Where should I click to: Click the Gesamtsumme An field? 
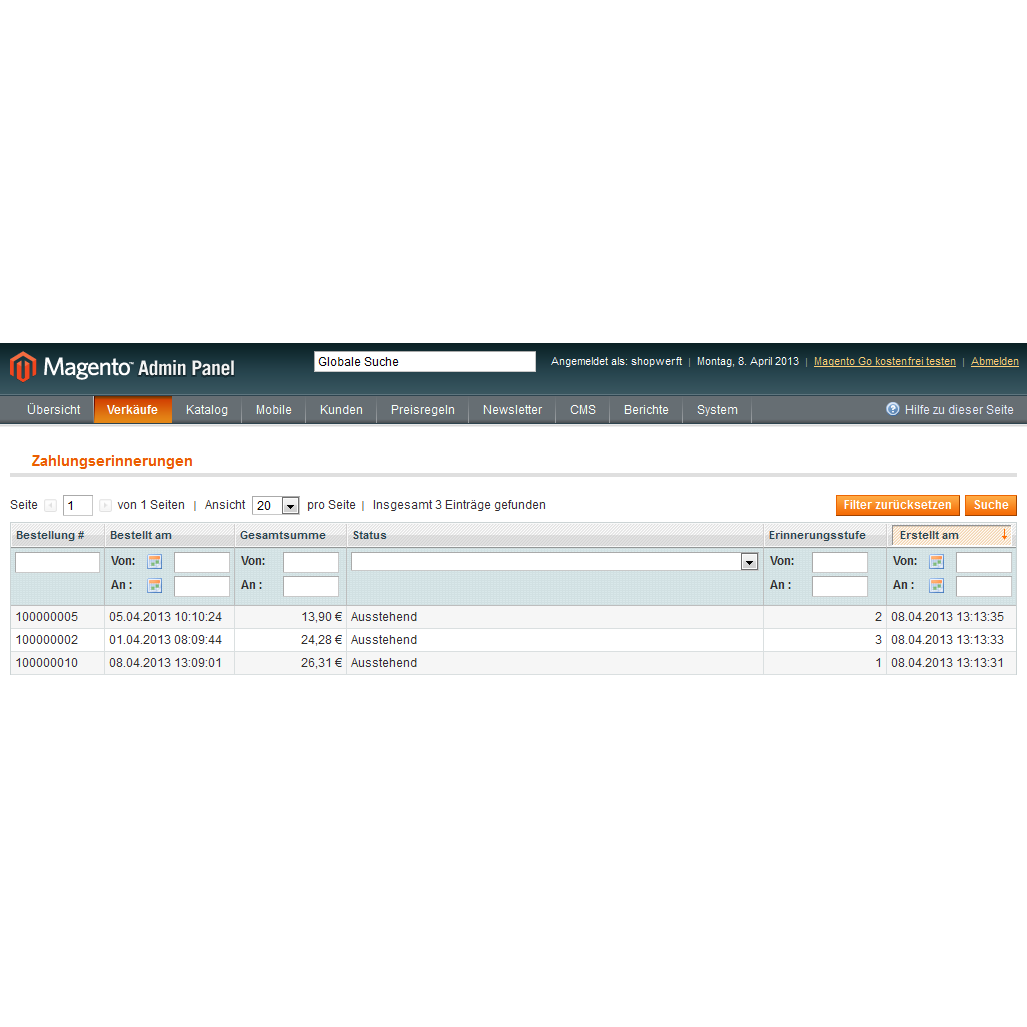[x=310, y=586]
